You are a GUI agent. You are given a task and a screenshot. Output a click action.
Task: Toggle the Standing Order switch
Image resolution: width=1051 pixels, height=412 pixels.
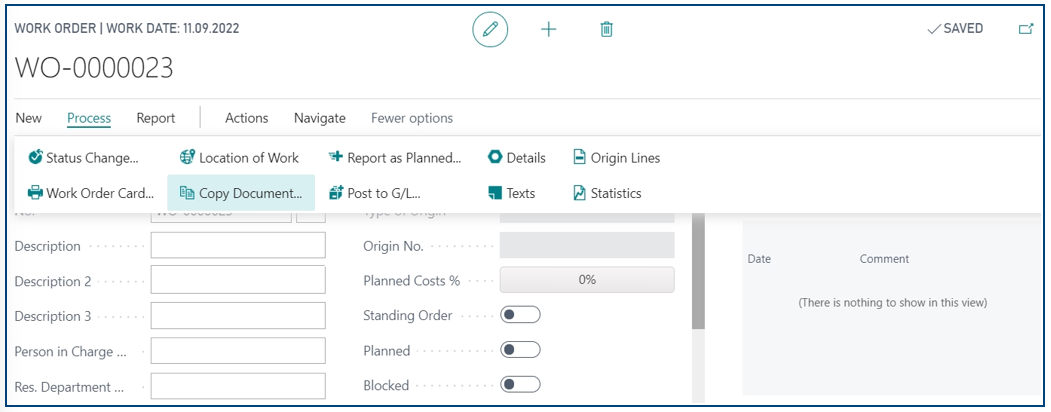(520, 315)
